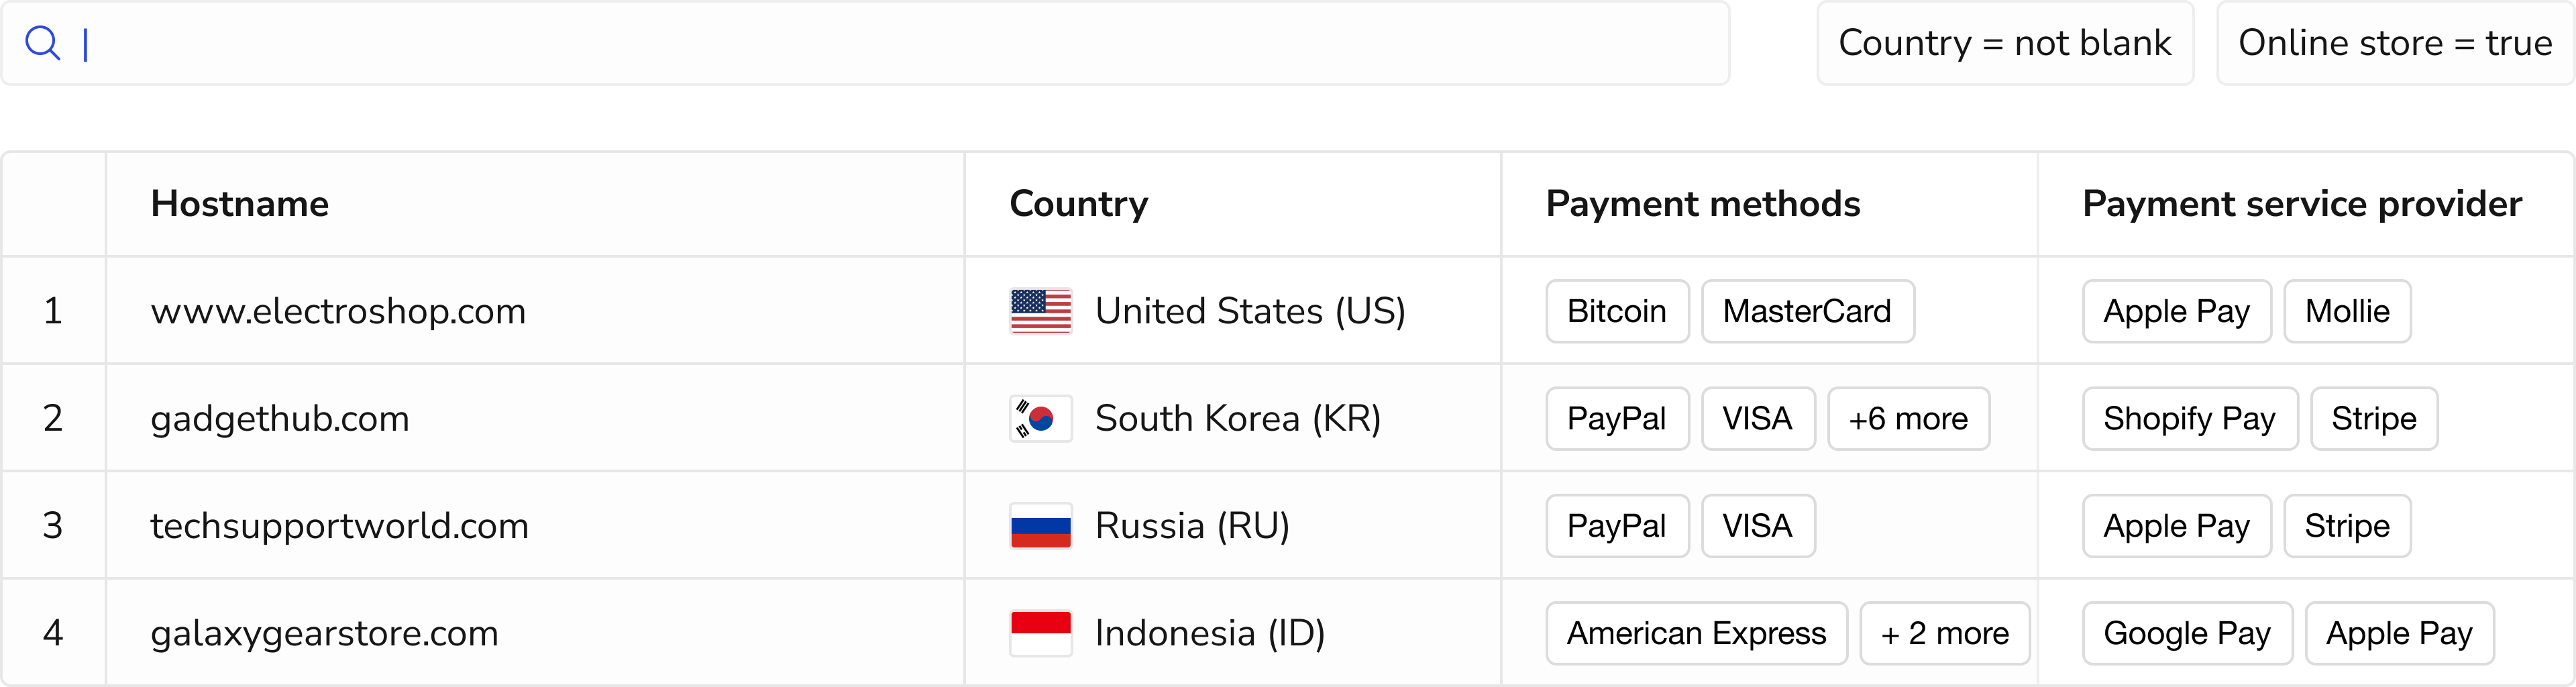This screenshot has width=2576, height=687.
Task: Select the Bitcoin payment tag on electroshop
Action: (x=1616, y=310)
